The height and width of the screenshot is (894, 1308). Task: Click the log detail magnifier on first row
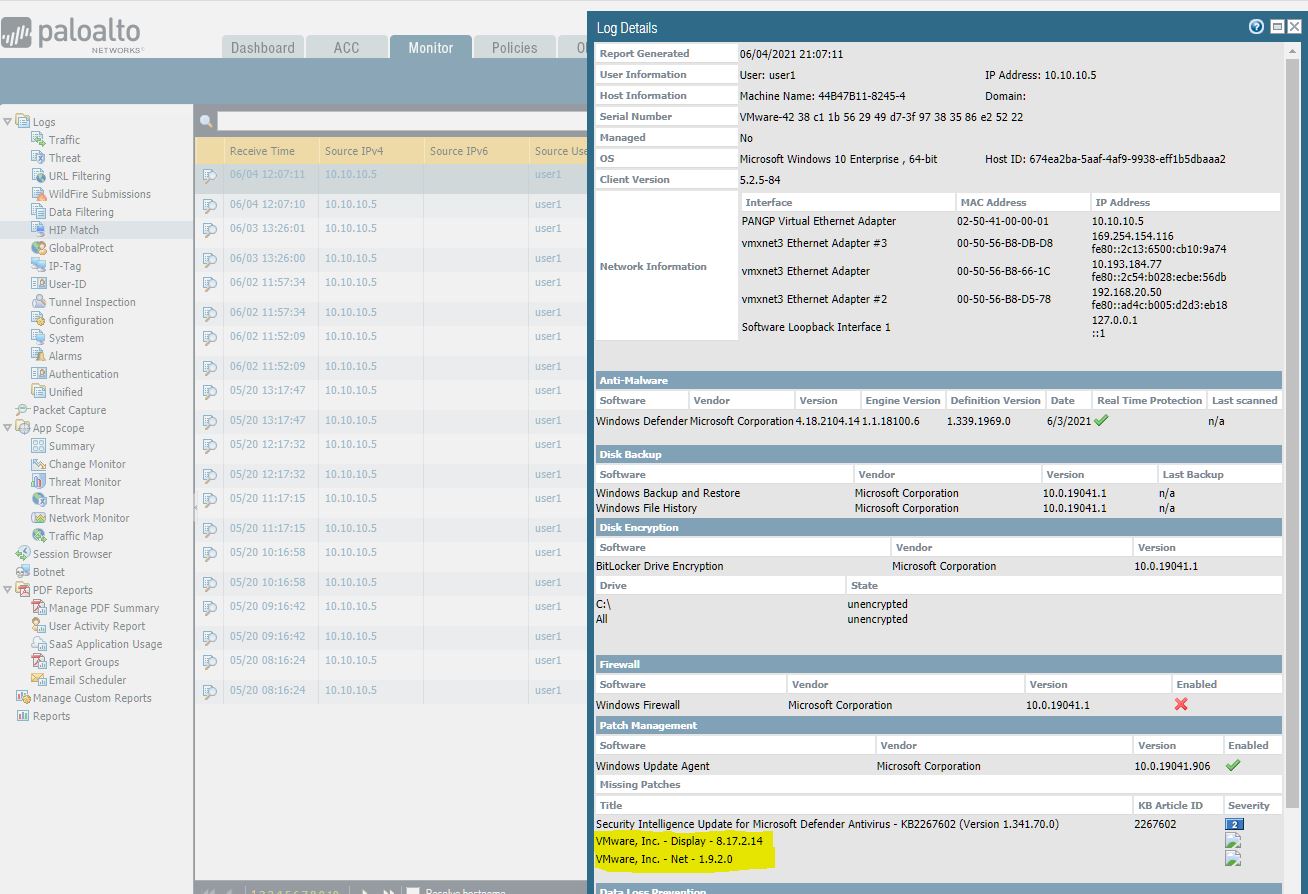(x=207, y=174)
